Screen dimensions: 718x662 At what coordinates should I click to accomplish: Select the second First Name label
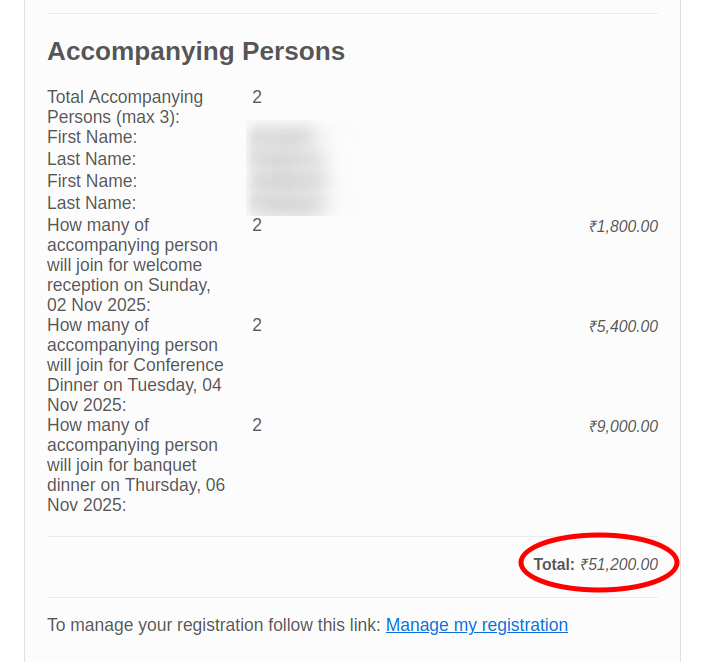coord(92,181)
